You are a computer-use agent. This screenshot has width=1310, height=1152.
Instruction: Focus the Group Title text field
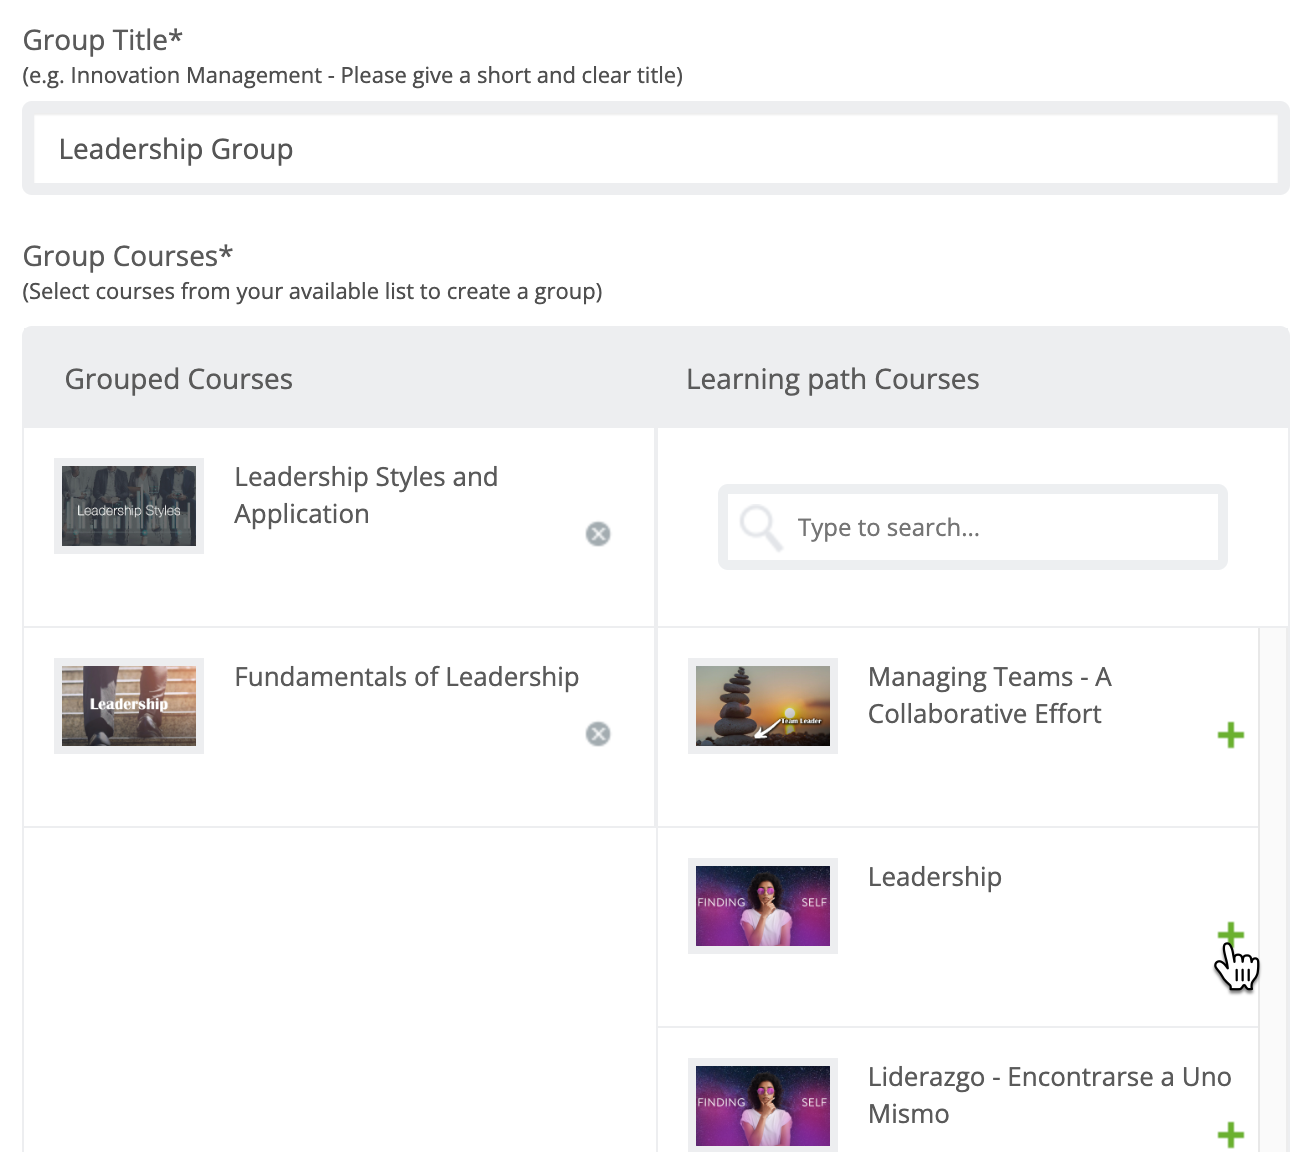(656, 149)
